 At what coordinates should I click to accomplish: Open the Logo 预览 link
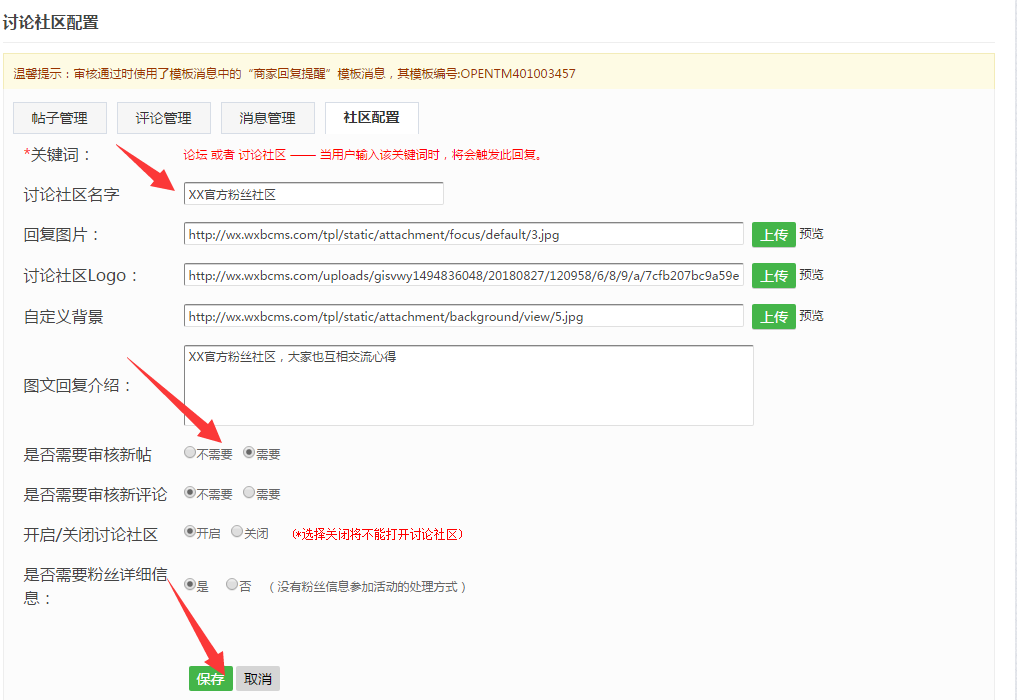pos(810,274)
